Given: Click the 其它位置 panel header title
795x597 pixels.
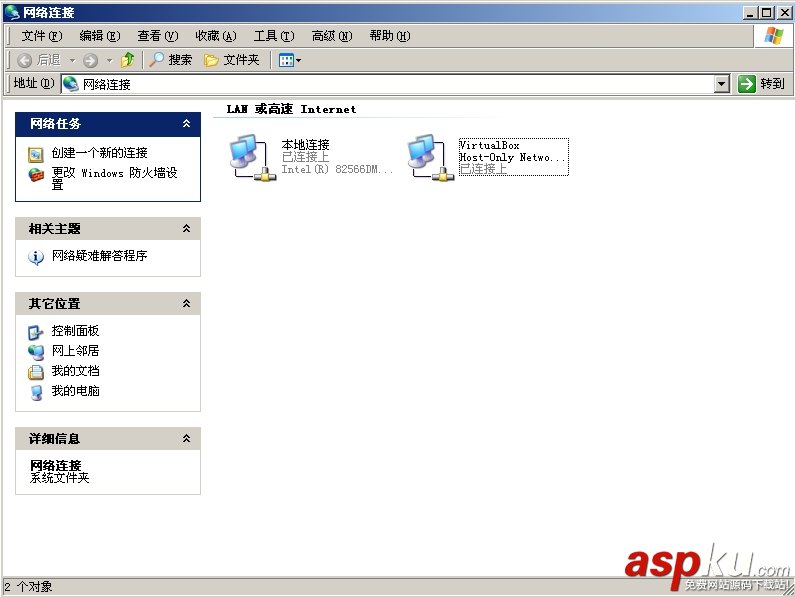Looking at the screenshot, I should click(x=55, y=303).
